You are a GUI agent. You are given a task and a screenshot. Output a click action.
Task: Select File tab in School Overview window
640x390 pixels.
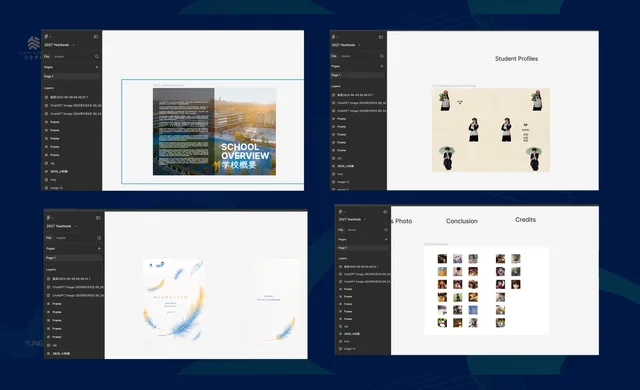[47, 57]
